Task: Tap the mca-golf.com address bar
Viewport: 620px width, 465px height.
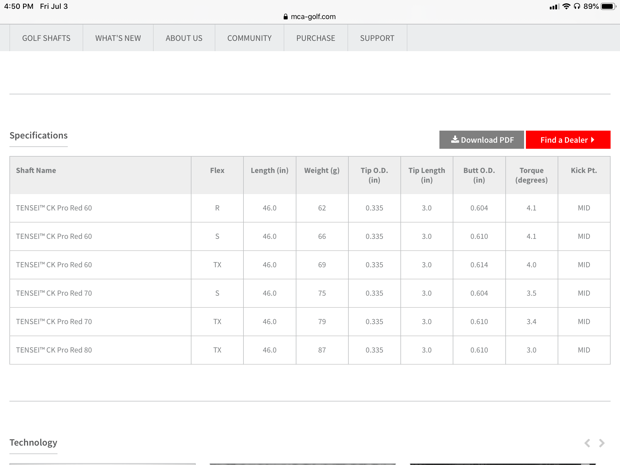Action: pos(310,16)
